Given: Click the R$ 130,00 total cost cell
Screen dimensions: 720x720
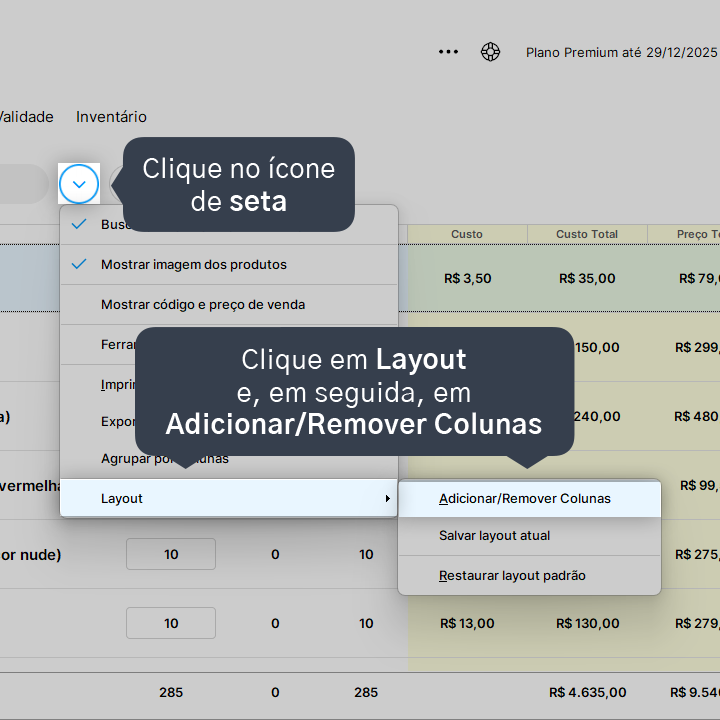Looking at the screenshot, I should (x=587, y=623).
